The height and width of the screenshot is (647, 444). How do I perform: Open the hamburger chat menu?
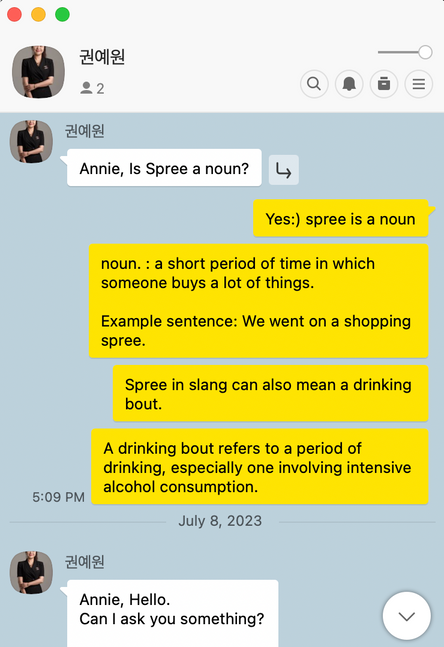coord(419,84)
